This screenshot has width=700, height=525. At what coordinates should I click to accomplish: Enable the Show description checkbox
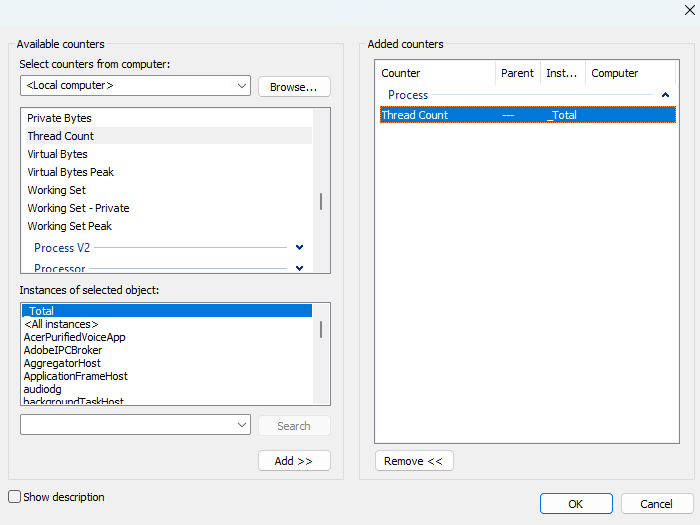(15, 497)
